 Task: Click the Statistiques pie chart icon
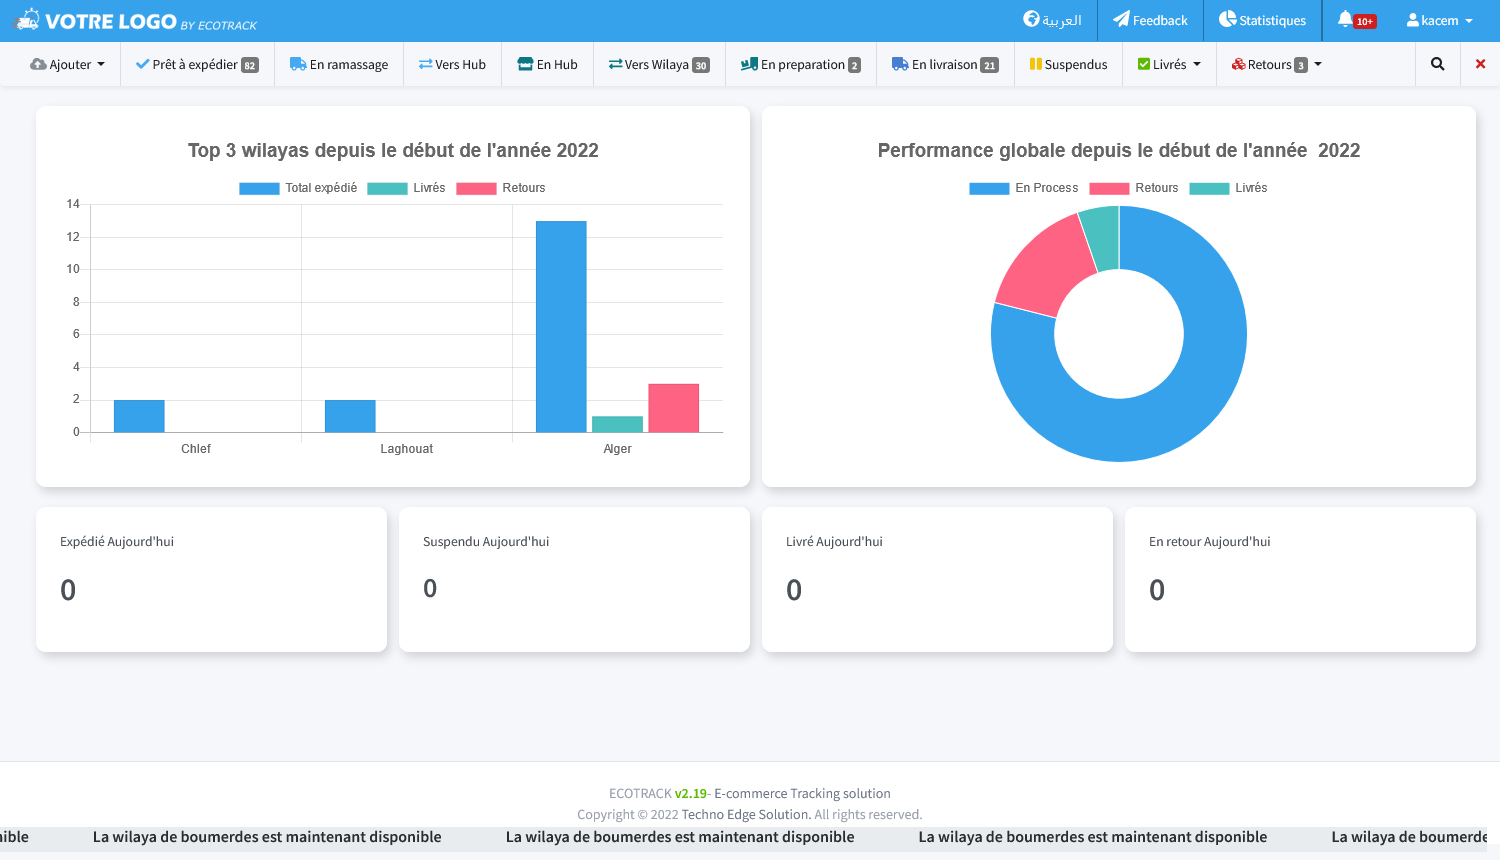[x=1227, y=19]
